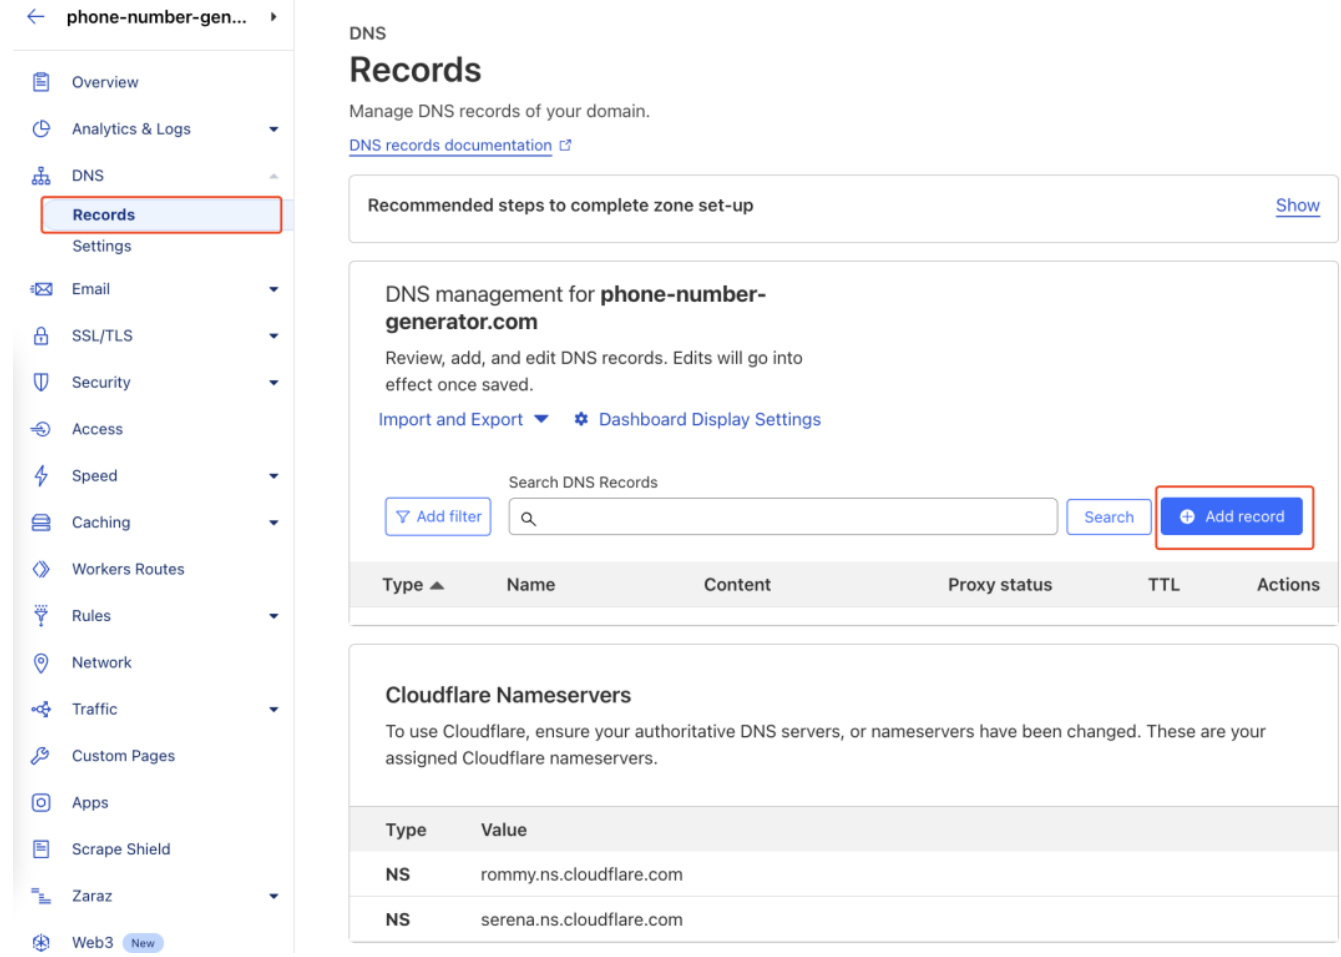
Task: Expand the SSL/TLS submenu arrow
Action: pyautogui.click(x=273, y=336)
